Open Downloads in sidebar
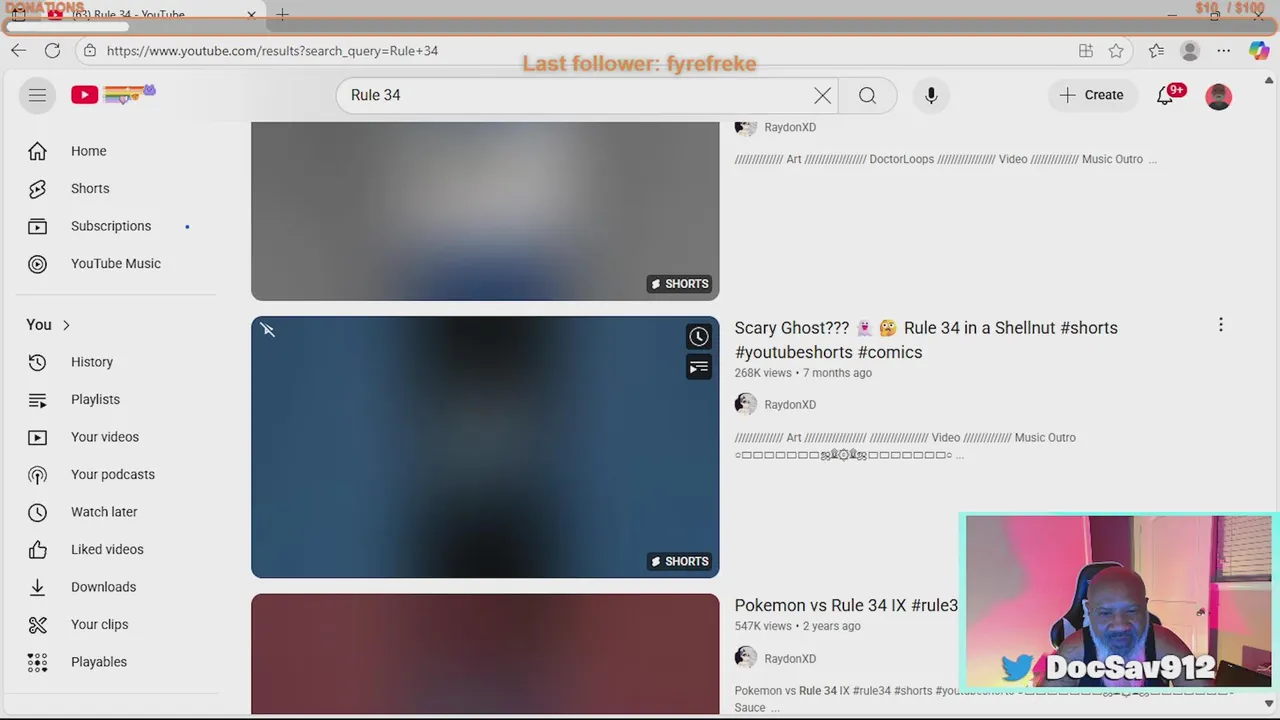This screenshot has width=1280, height=720. [x=116, y=587]
